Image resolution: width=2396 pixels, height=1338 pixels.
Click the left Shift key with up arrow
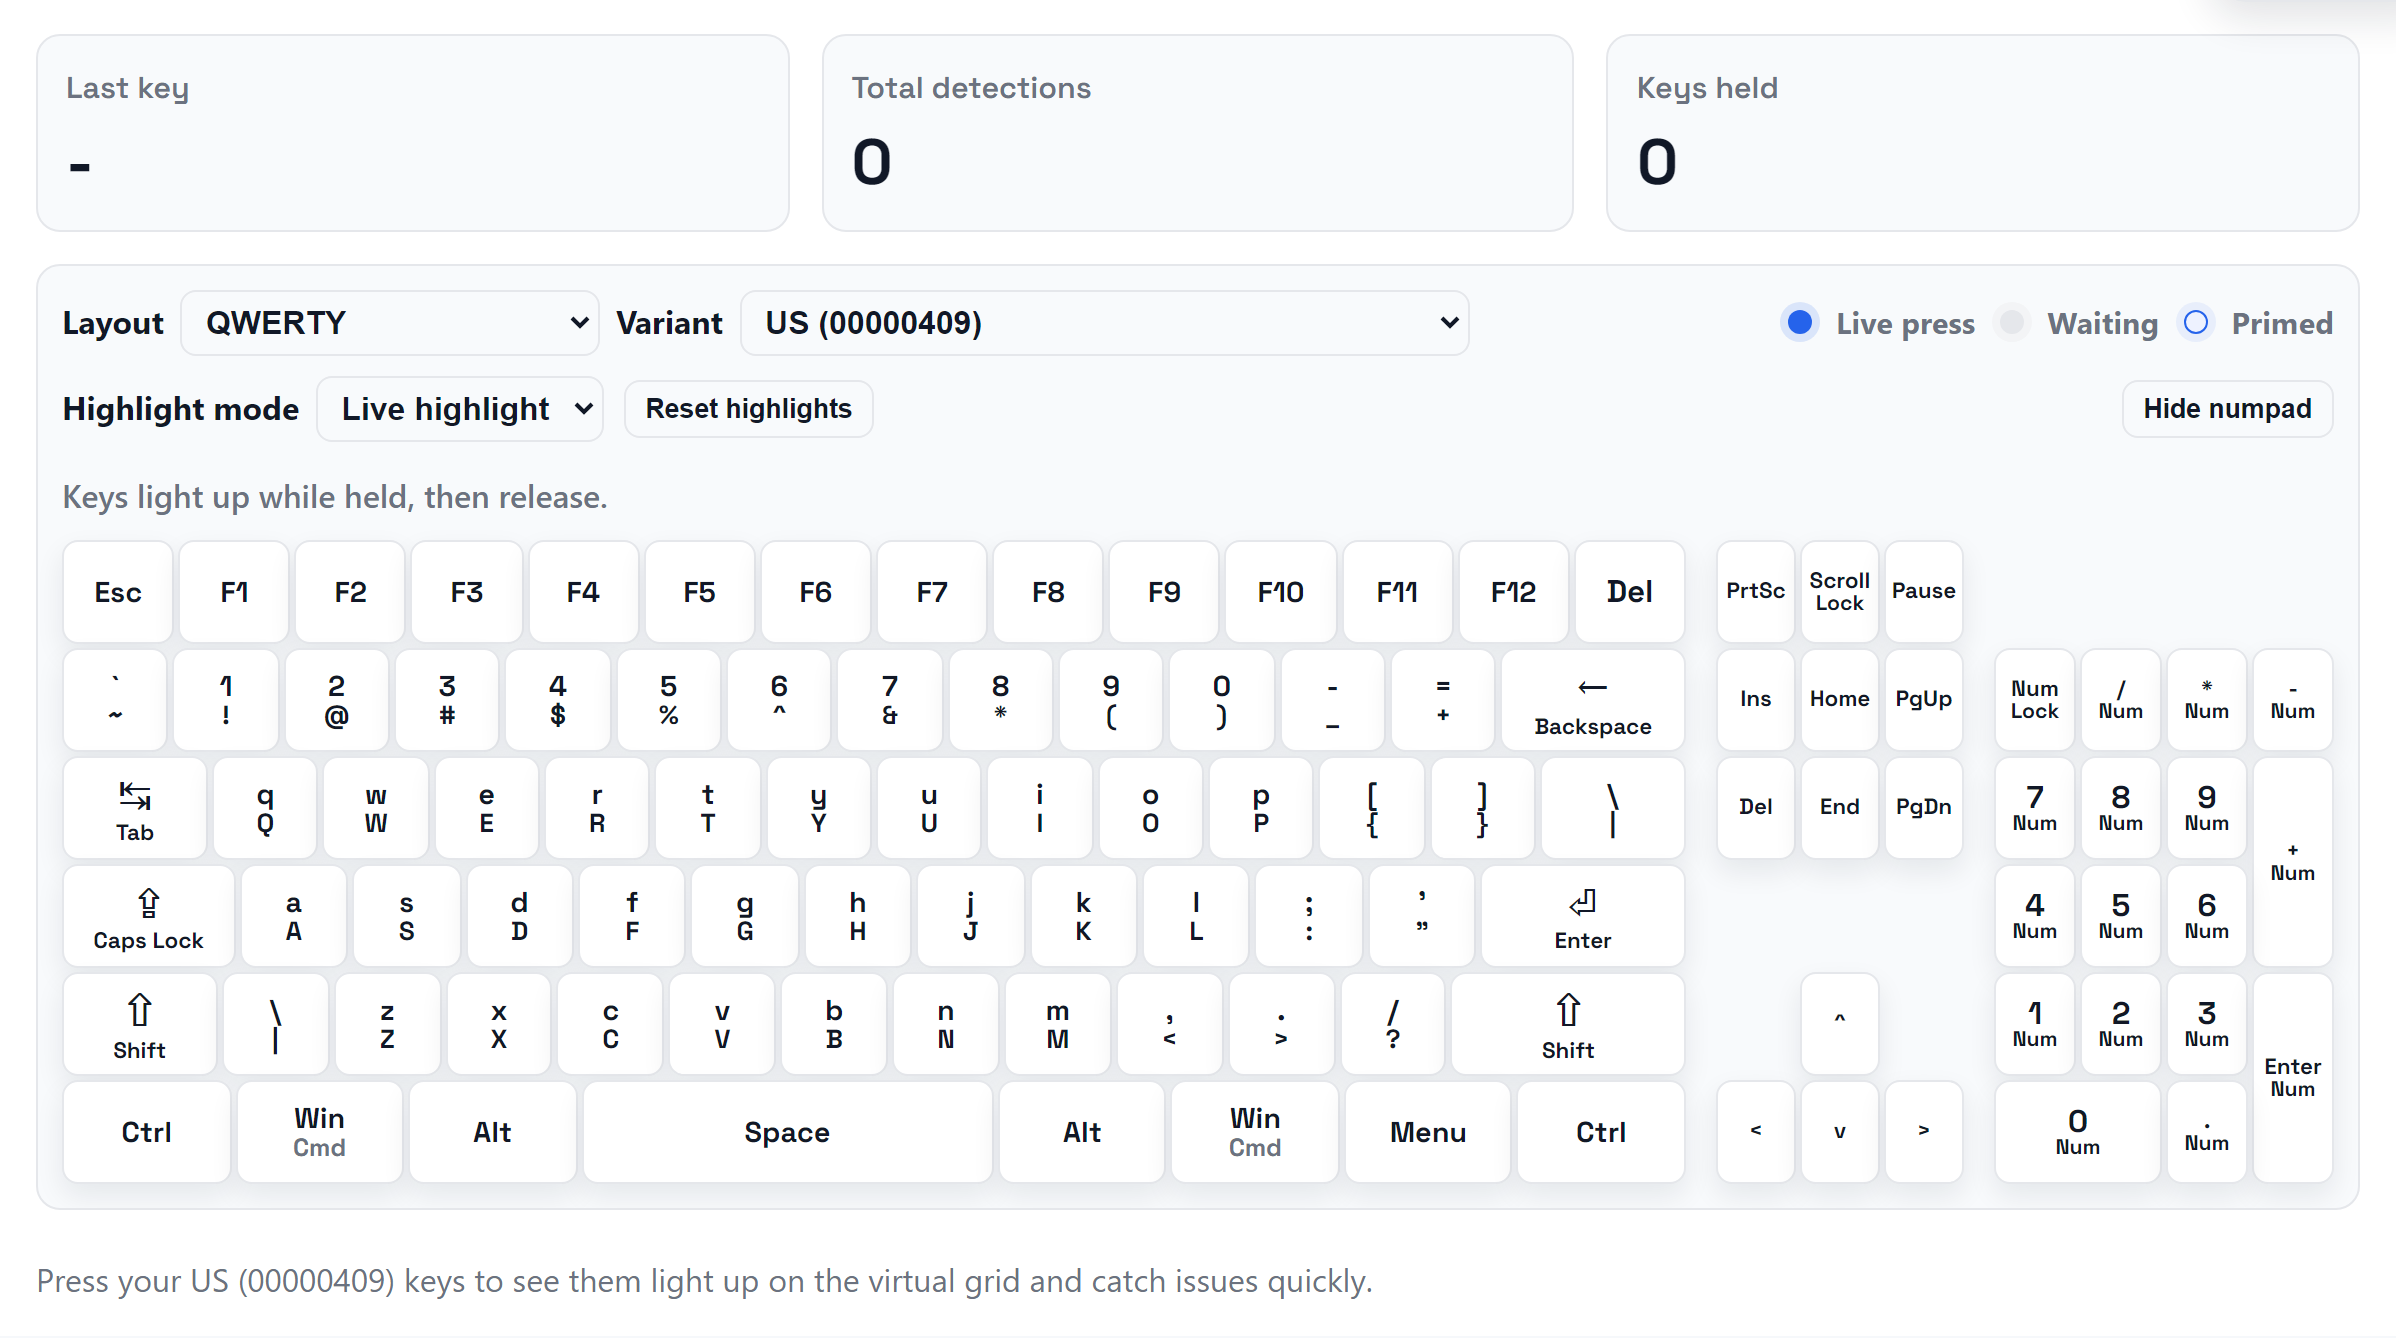coord(139,1024)
